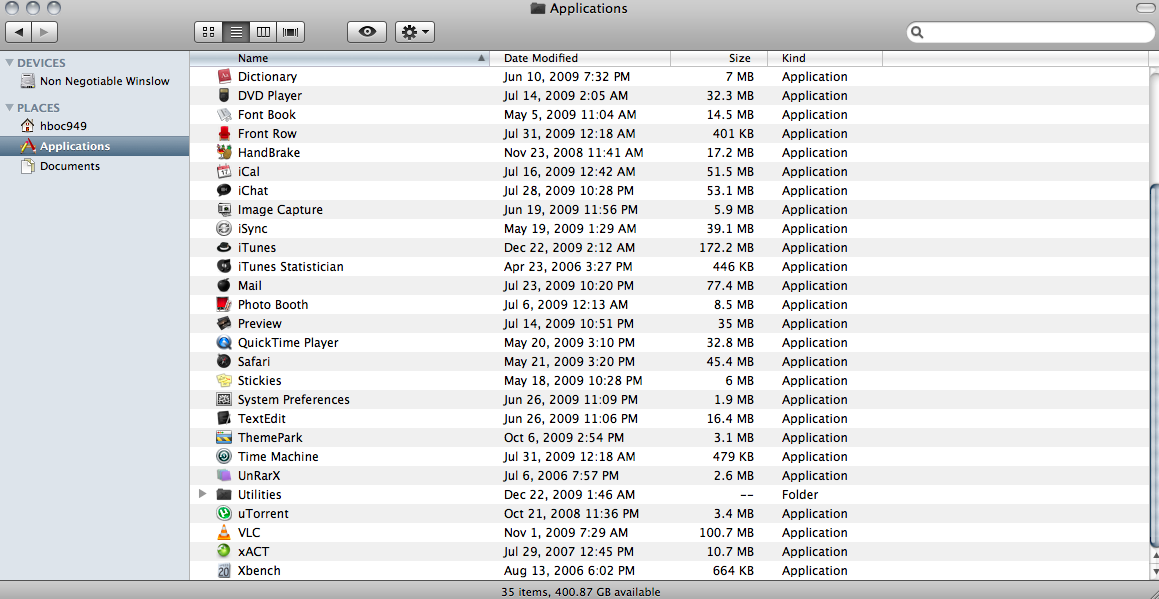
Task: Click the System Preferences icon
Action: coord(225,400)
